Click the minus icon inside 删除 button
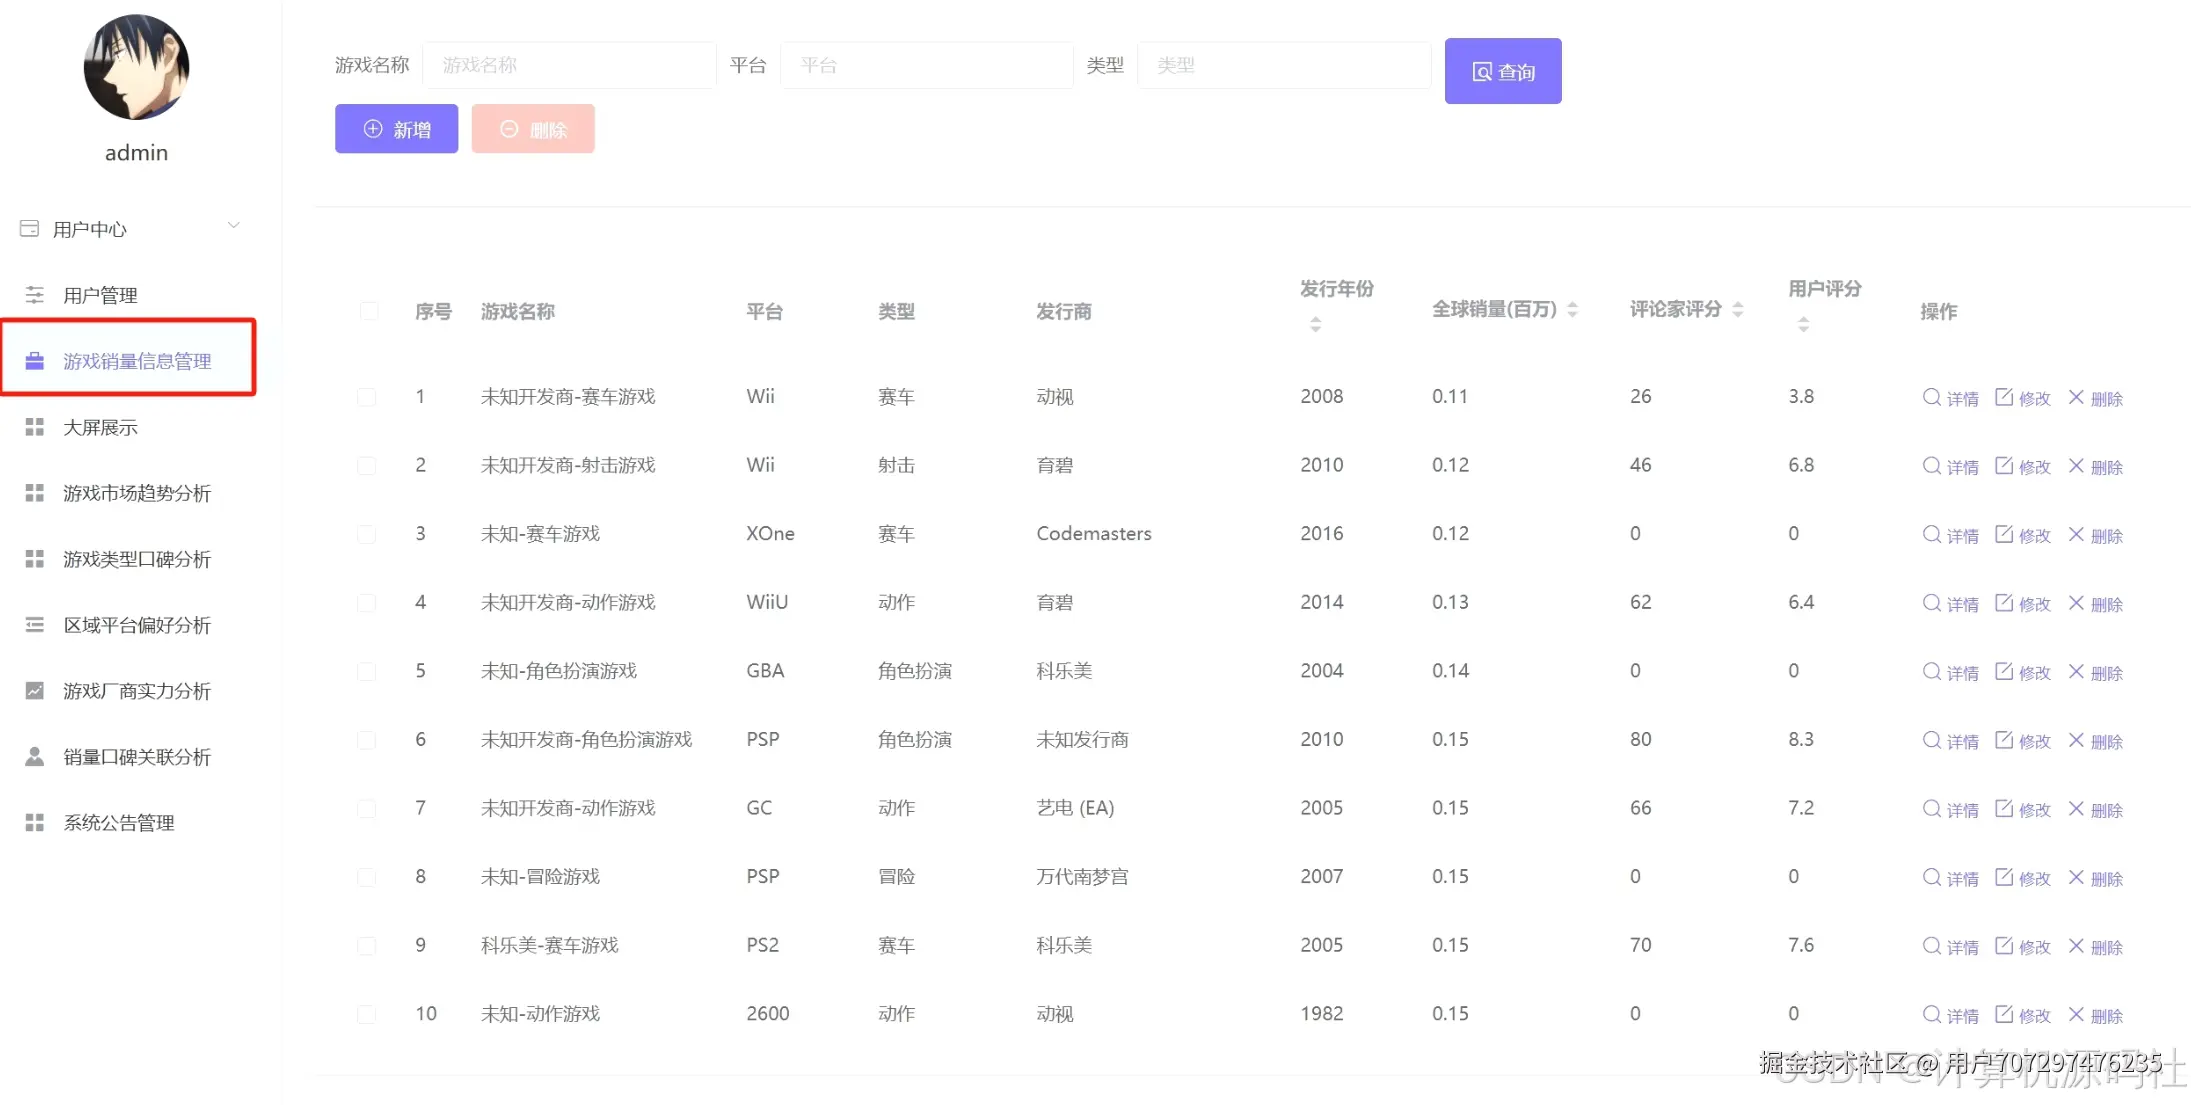The image size is (2191, 1105). coord(509,128)
